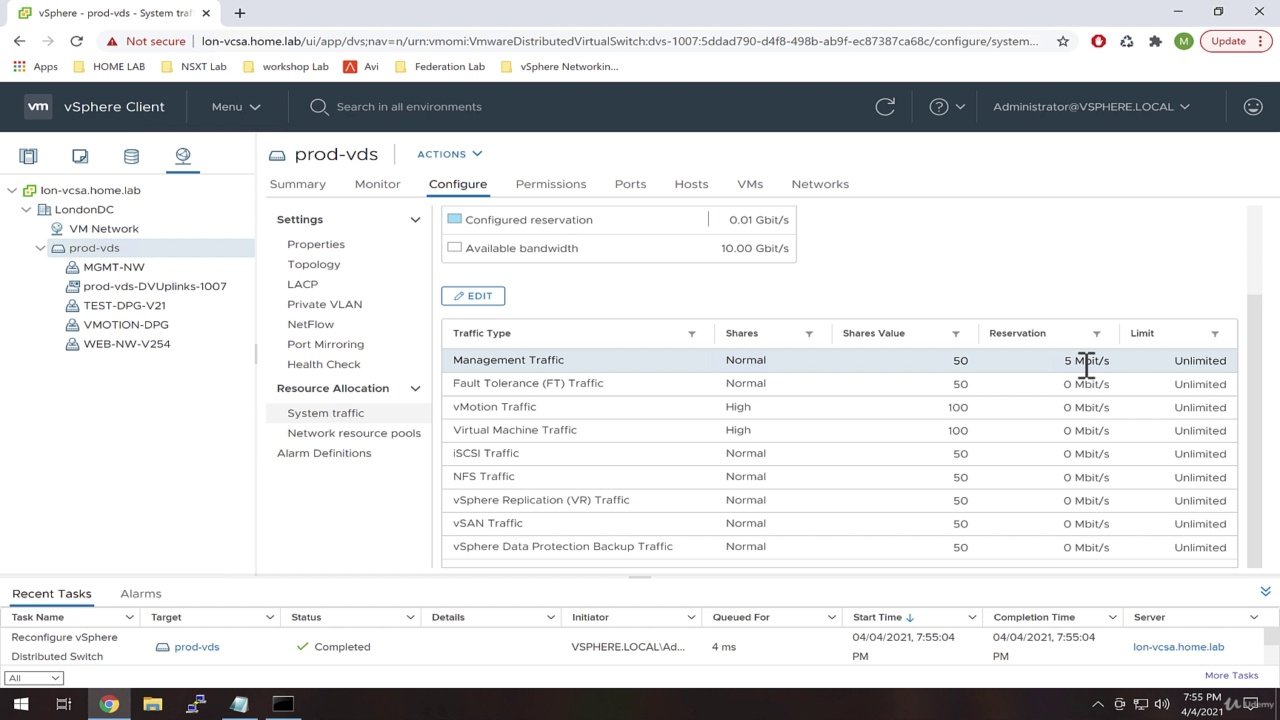This screenshot has height=720, width=1280.
Task: Open the help question mark menu
Action: coord(946,106)
